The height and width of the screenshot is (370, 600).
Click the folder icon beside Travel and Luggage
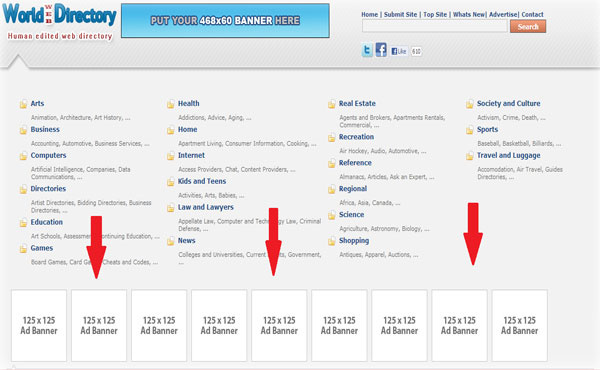470,156
